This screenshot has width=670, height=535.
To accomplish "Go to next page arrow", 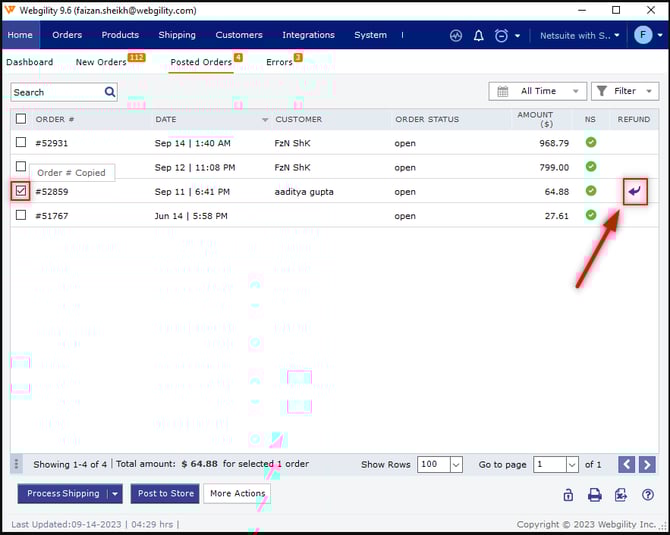I will [x=647, y=464].
